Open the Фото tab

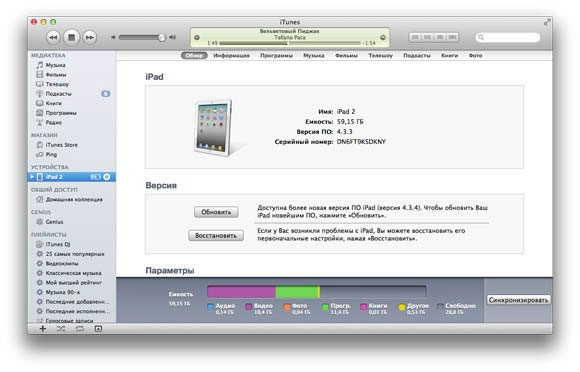coord(475,55)
